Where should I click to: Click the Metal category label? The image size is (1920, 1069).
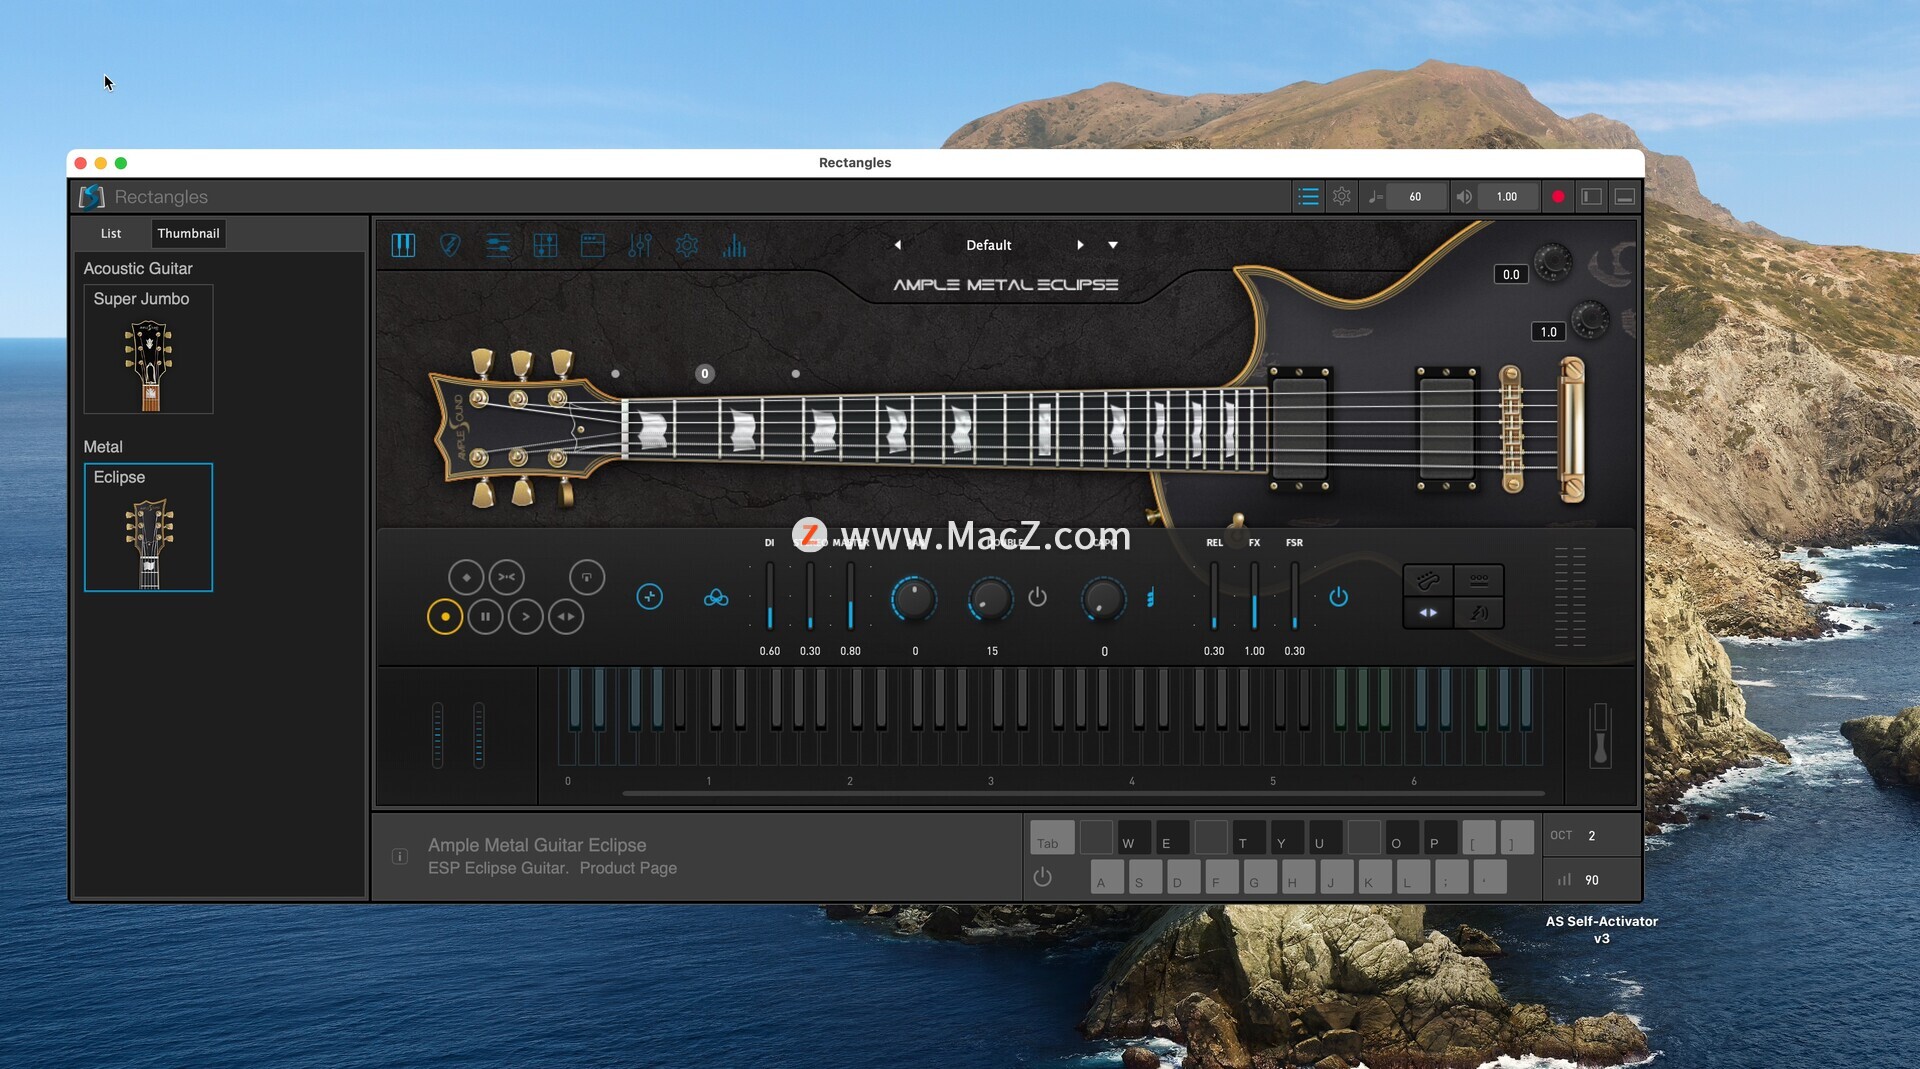point(103,447)
